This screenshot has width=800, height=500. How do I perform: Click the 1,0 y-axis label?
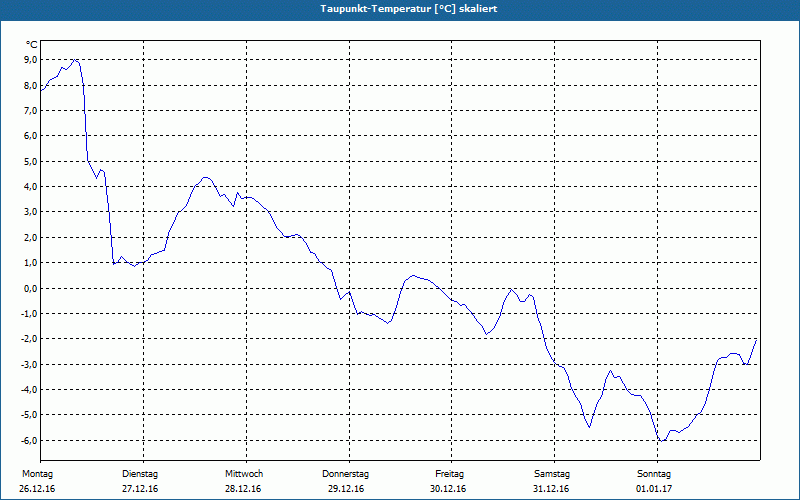click(x=31, y=263)
